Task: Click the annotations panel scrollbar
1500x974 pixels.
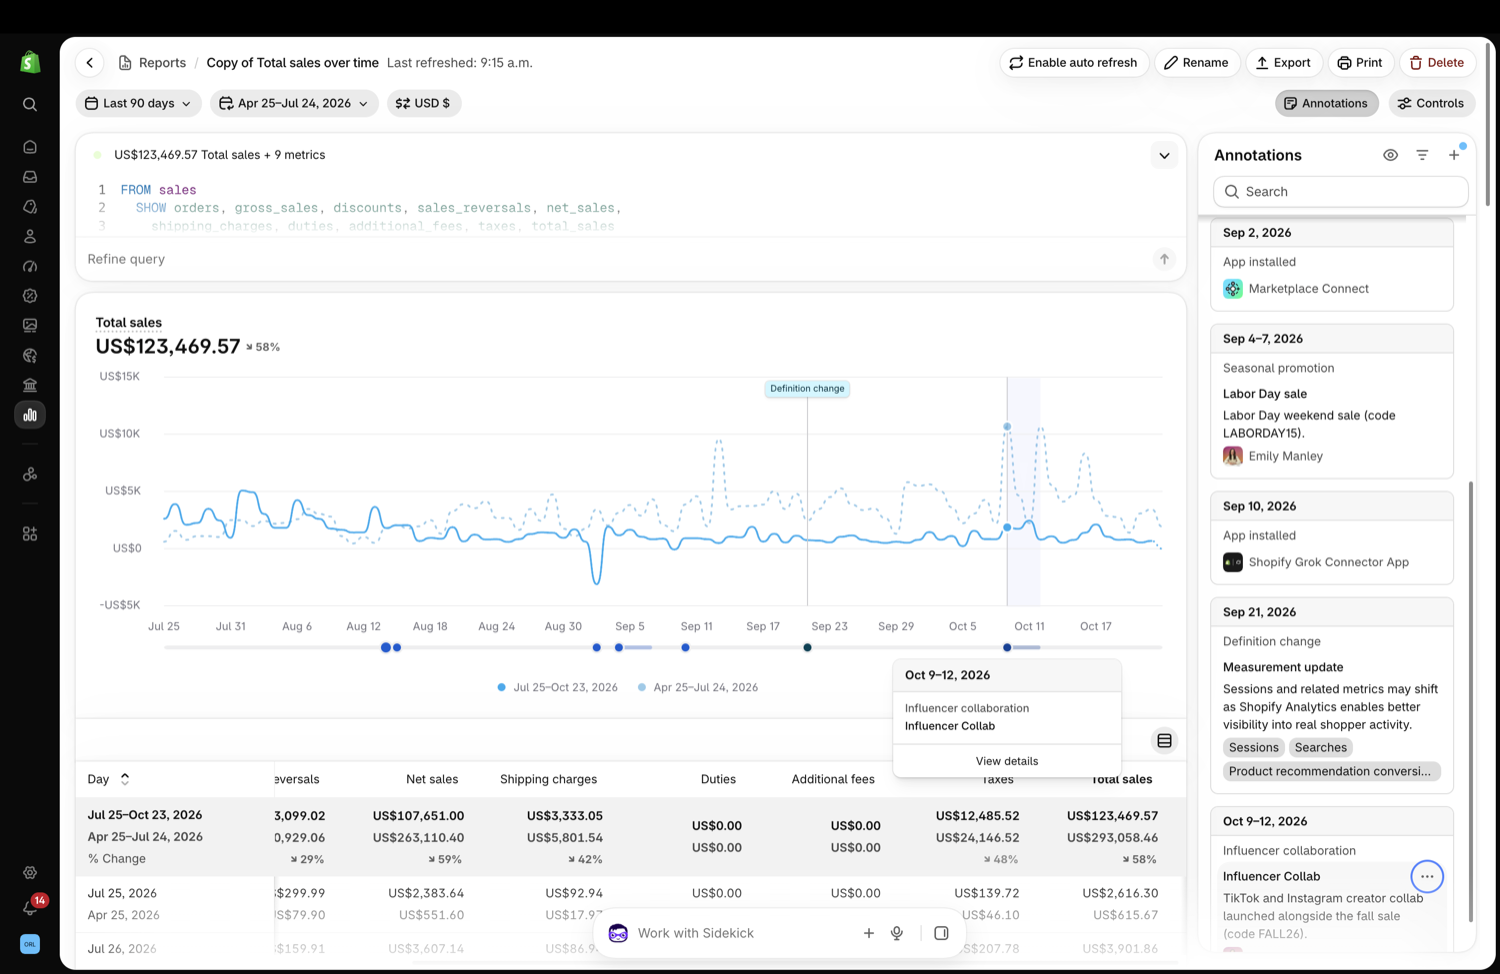Action: click(1470, 700)
